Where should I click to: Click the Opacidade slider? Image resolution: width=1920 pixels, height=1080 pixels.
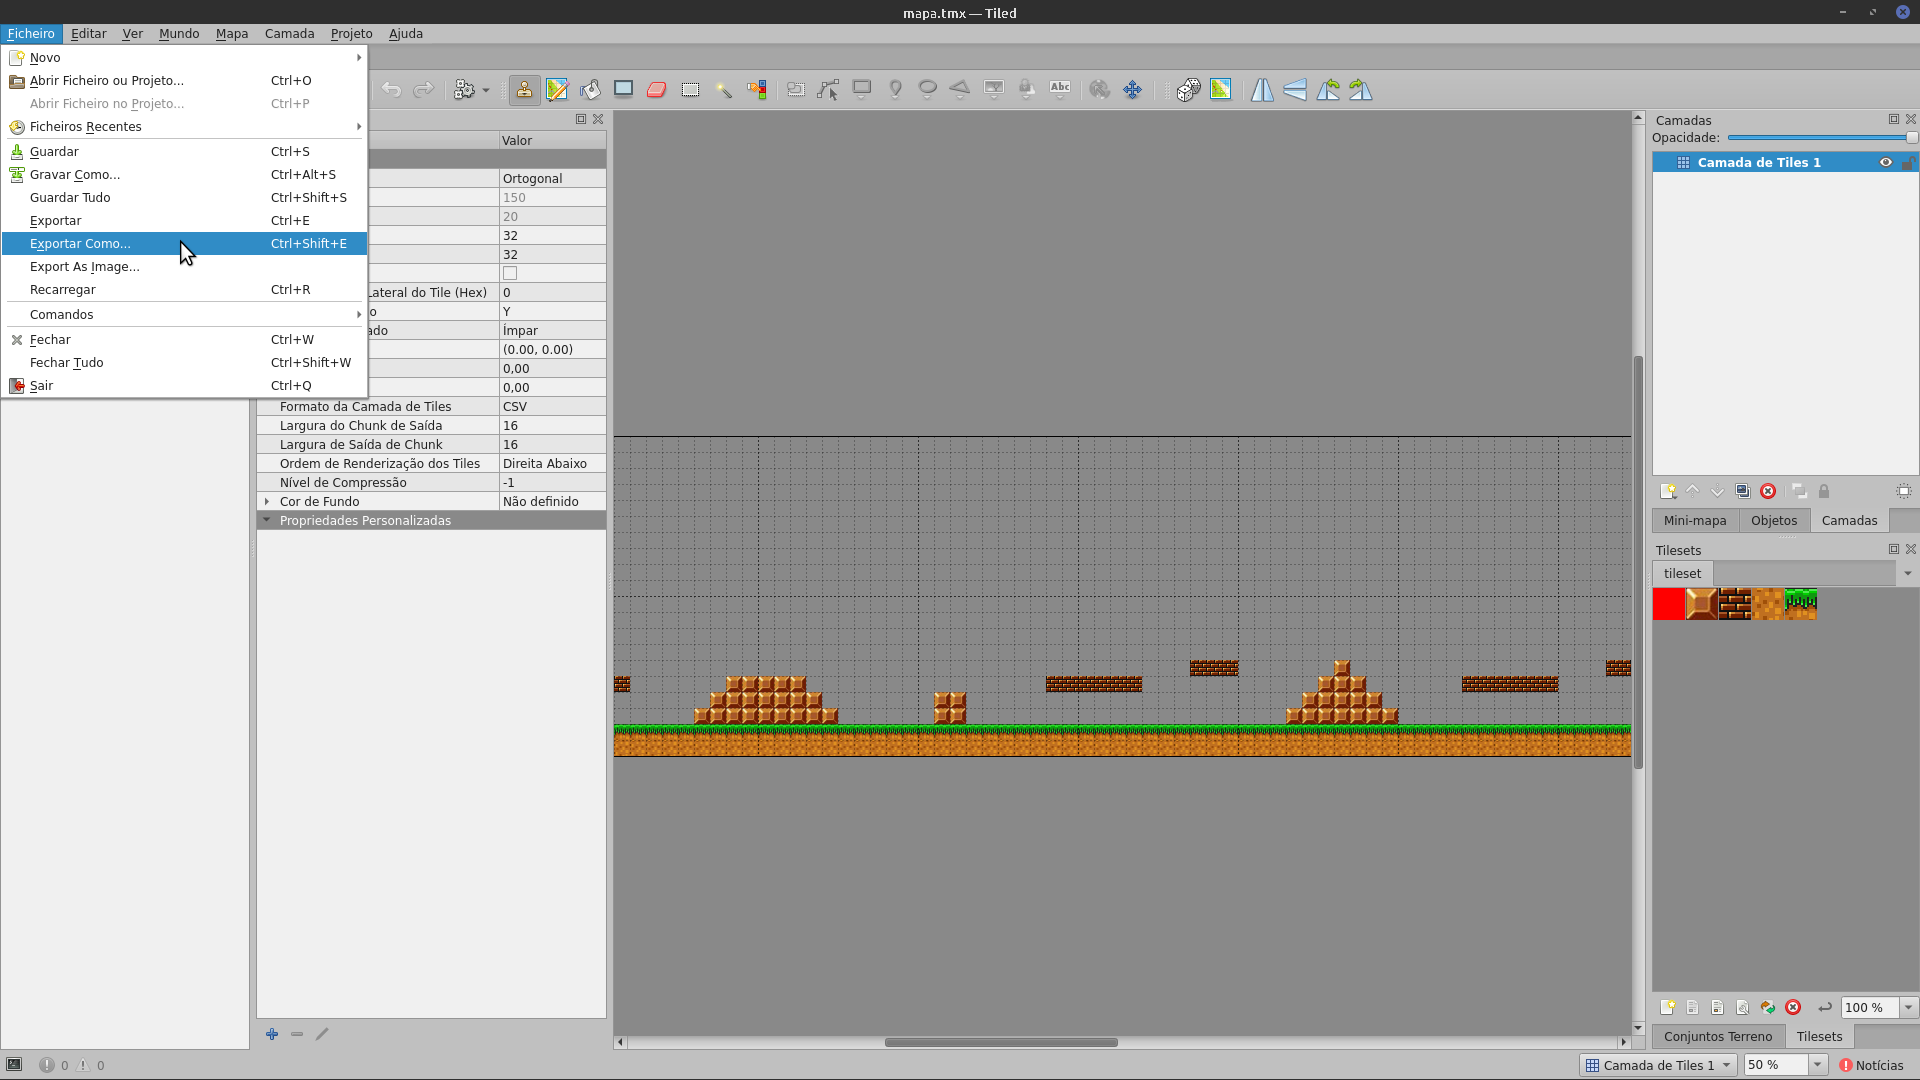[1820, 138]
